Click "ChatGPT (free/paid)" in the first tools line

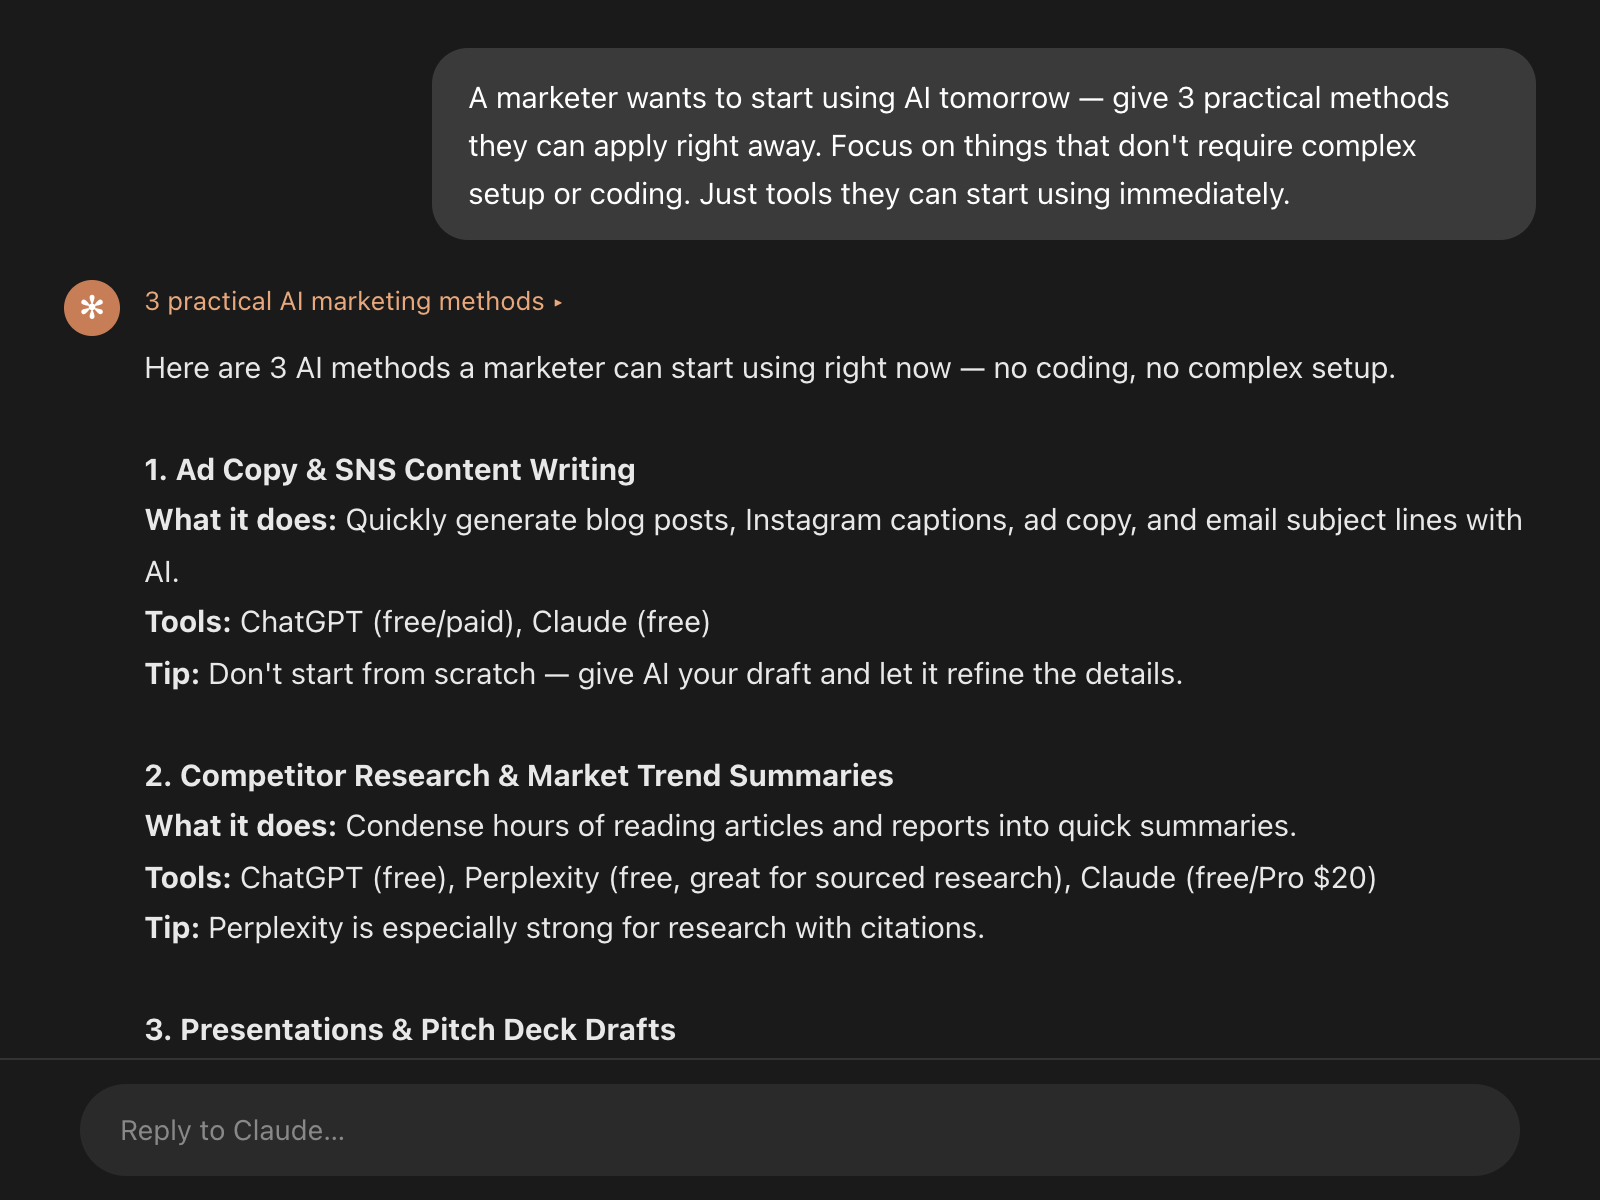(377, 622)
